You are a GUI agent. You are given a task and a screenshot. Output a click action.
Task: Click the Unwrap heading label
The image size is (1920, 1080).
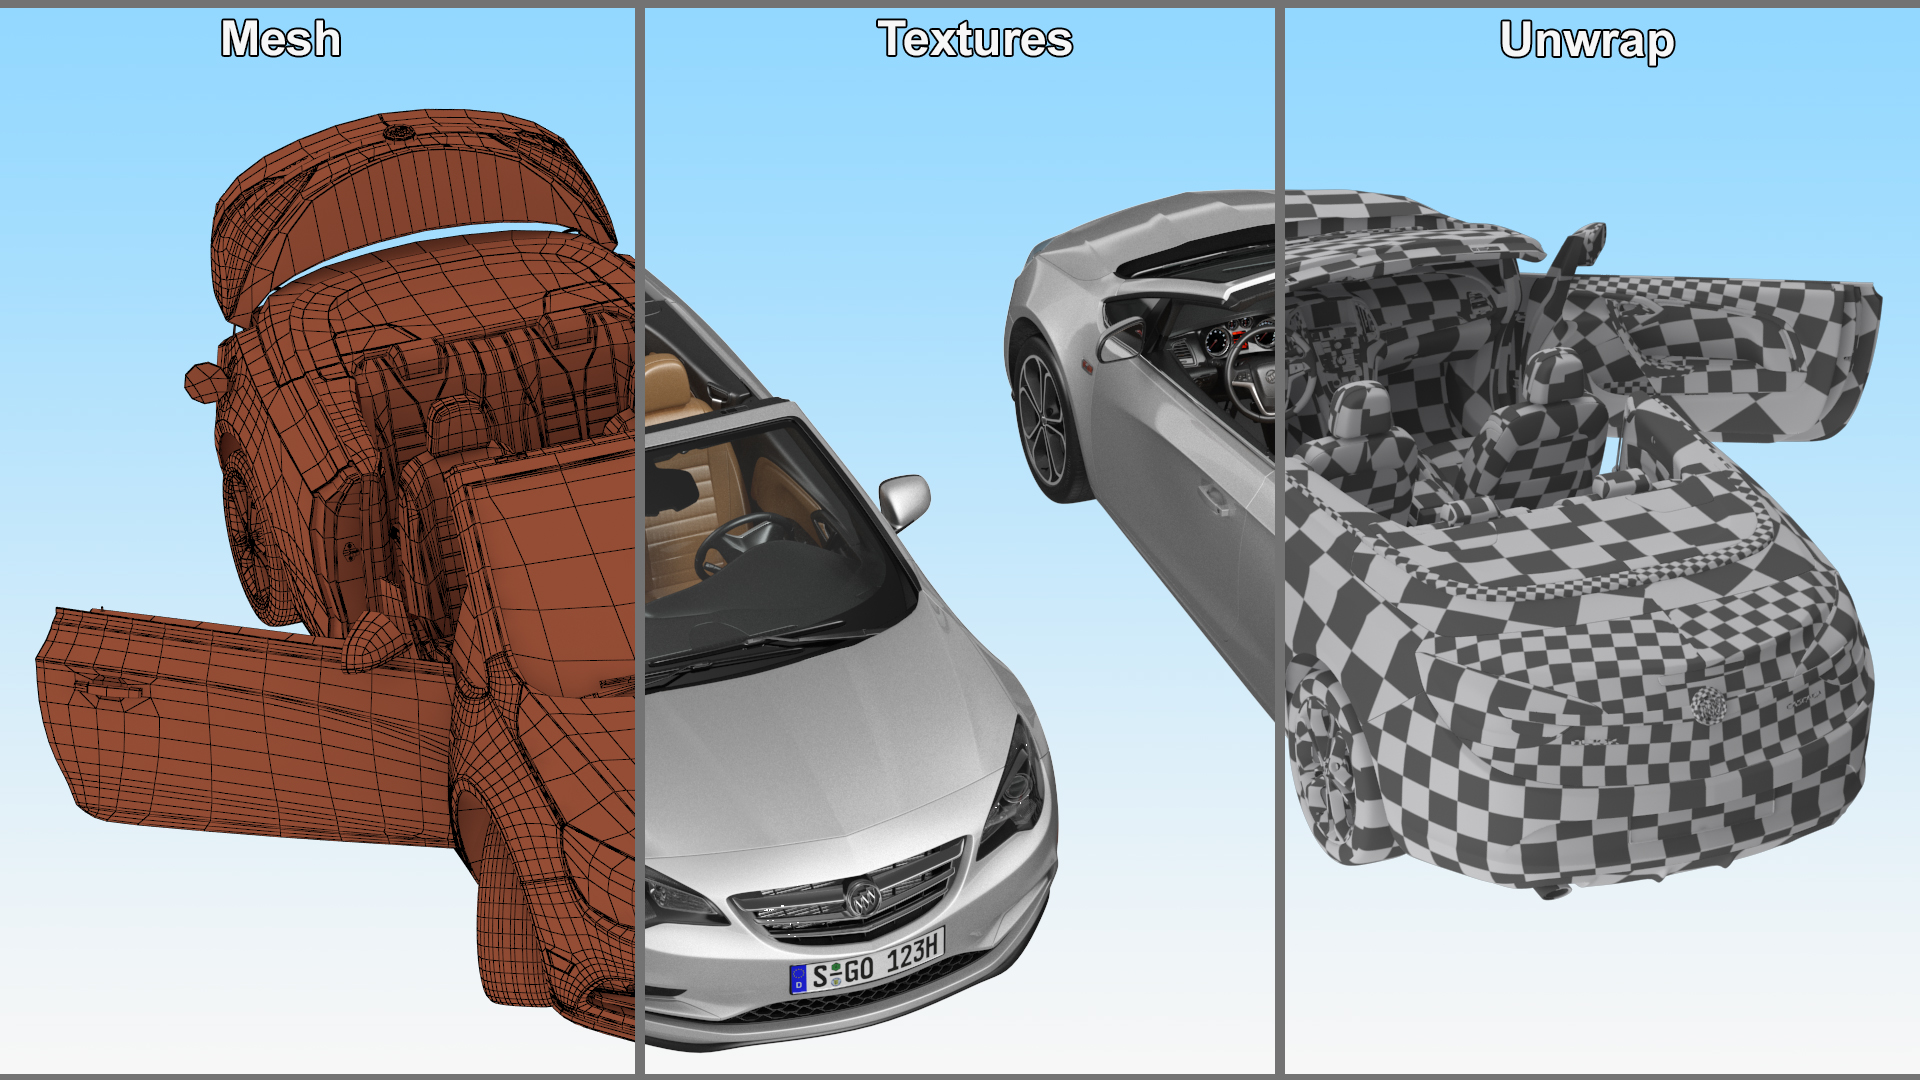[x=1587, y=42]
